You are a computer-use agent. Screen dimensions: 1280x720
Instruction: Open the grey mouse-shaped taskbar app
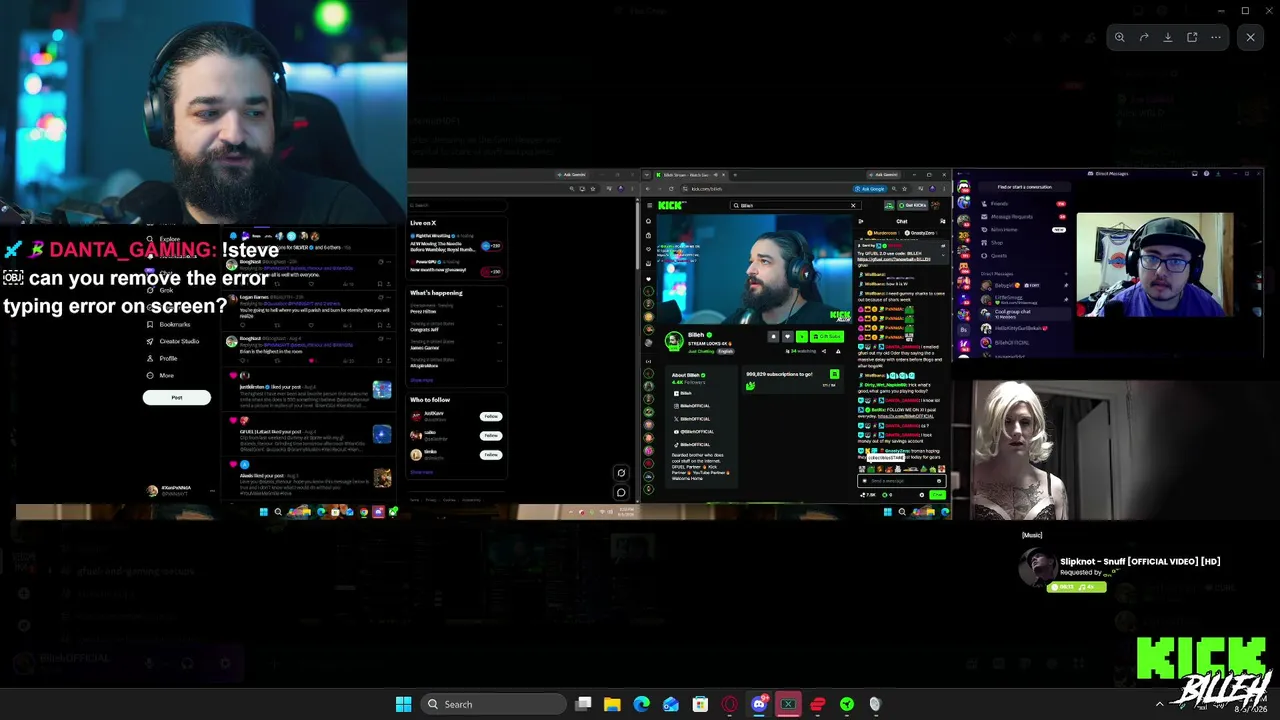(875, 704)
